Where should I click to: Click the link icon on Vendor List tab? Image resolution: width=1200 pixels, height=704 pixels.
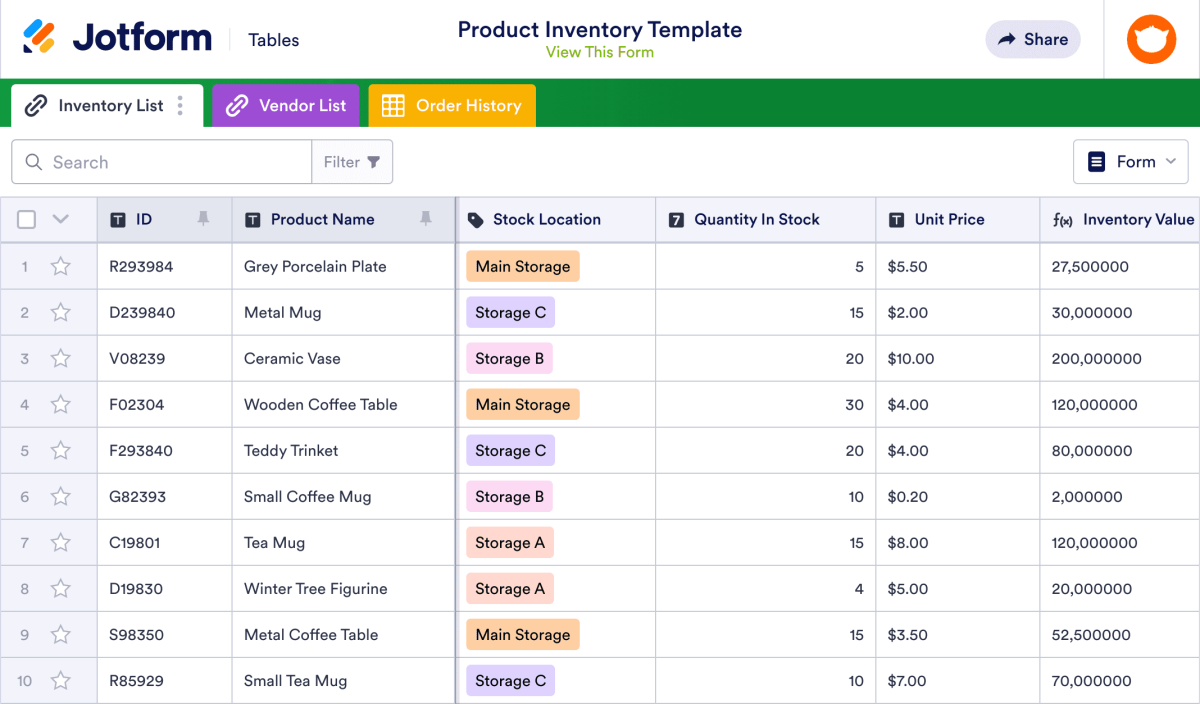[x=238, y=105]
